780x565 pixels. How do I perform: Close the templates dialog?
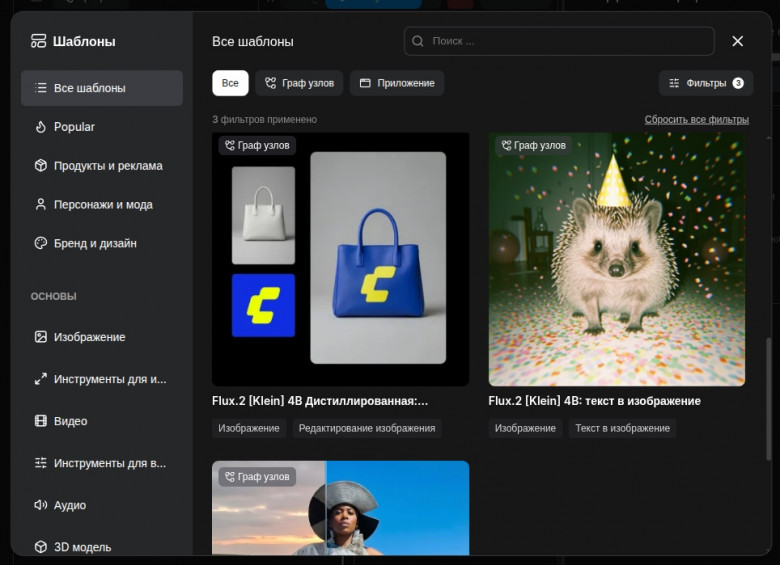click(x=738, y=41)
